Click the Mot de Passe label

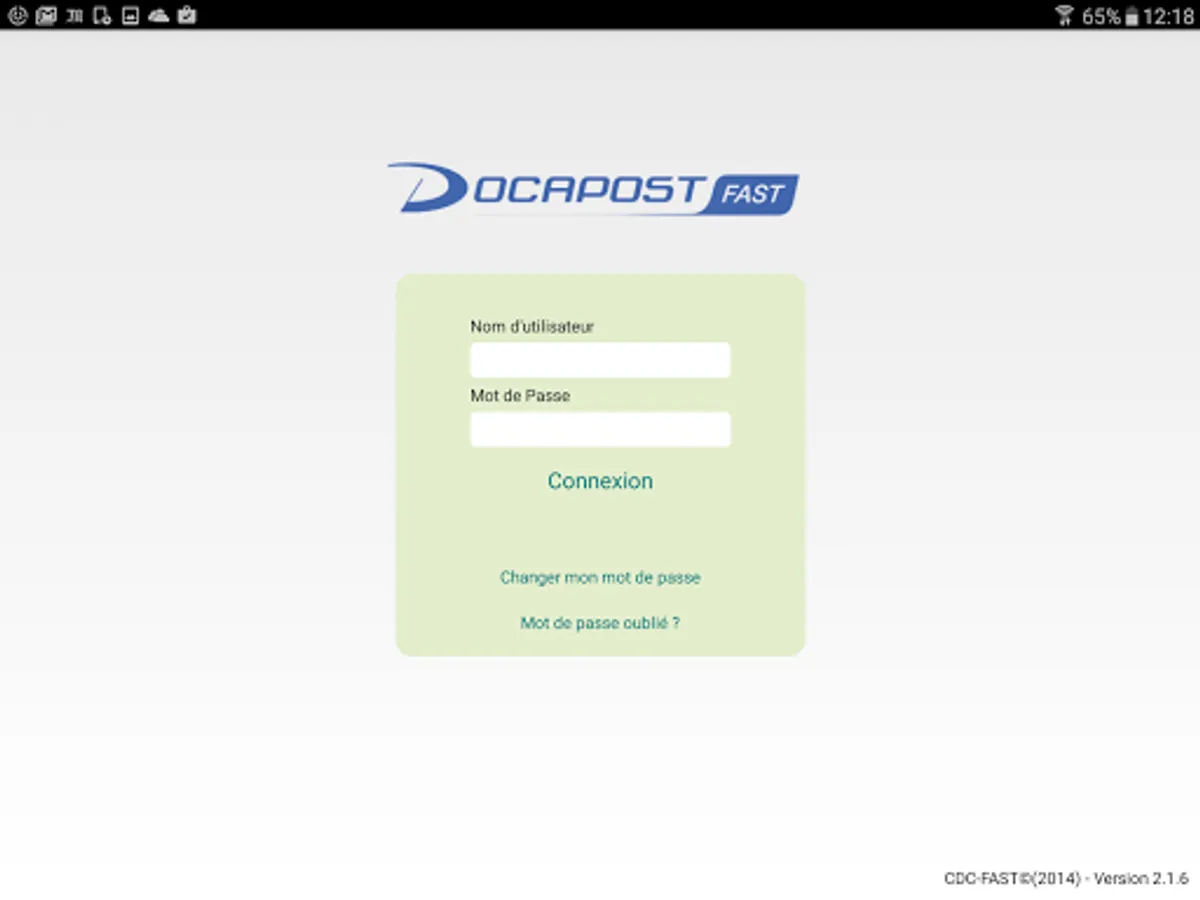520,395
